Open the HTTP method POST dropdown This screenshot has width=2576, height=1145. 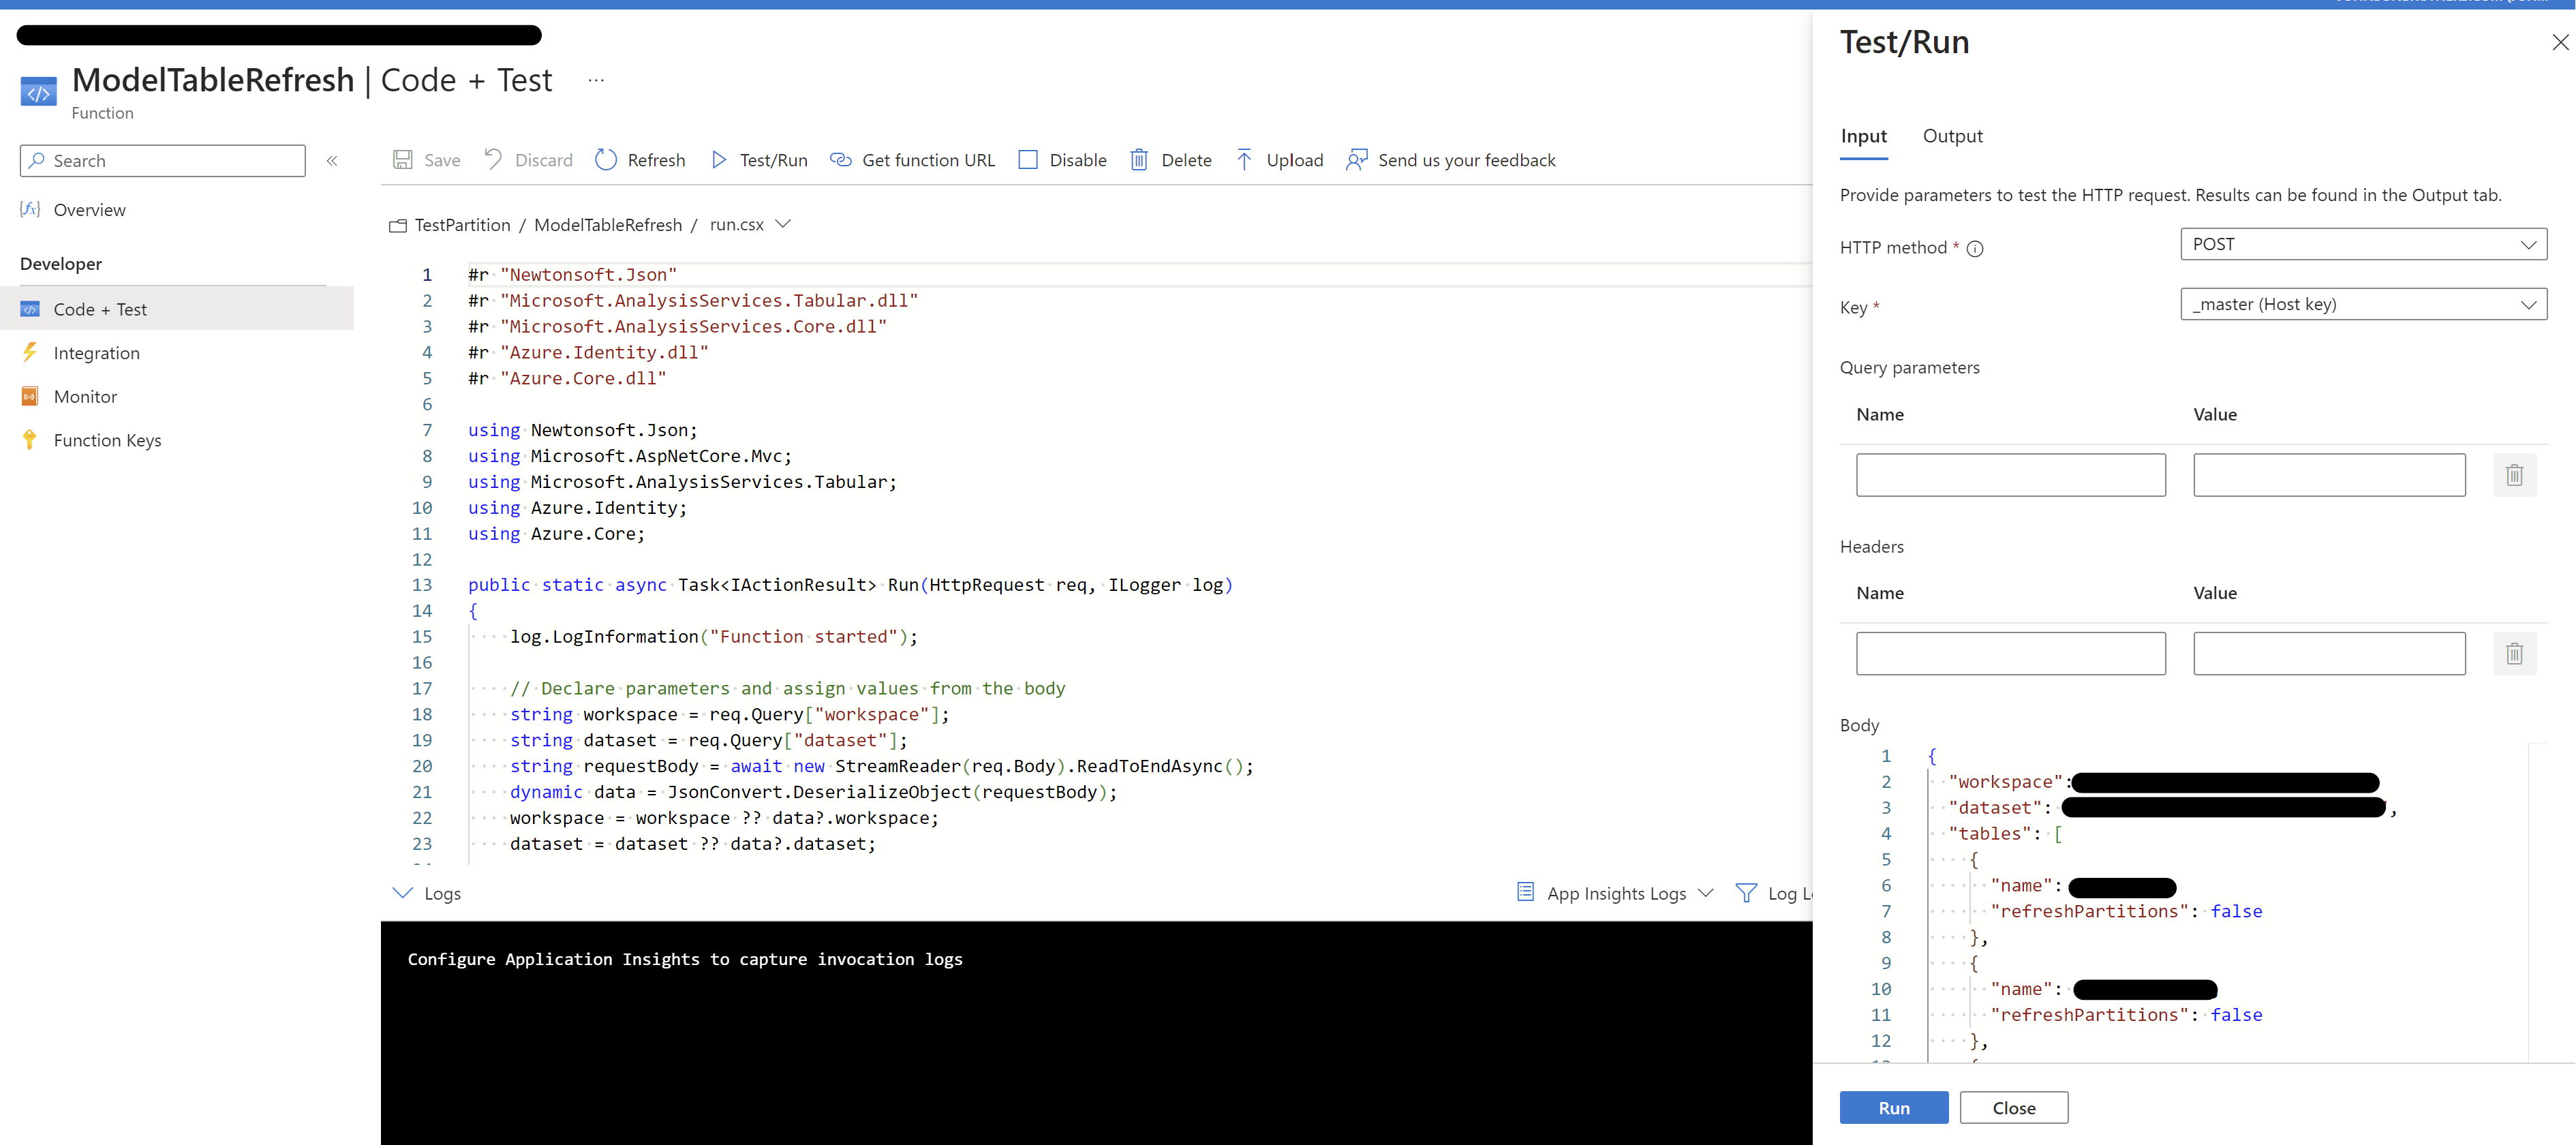(x=2363, y=245)
